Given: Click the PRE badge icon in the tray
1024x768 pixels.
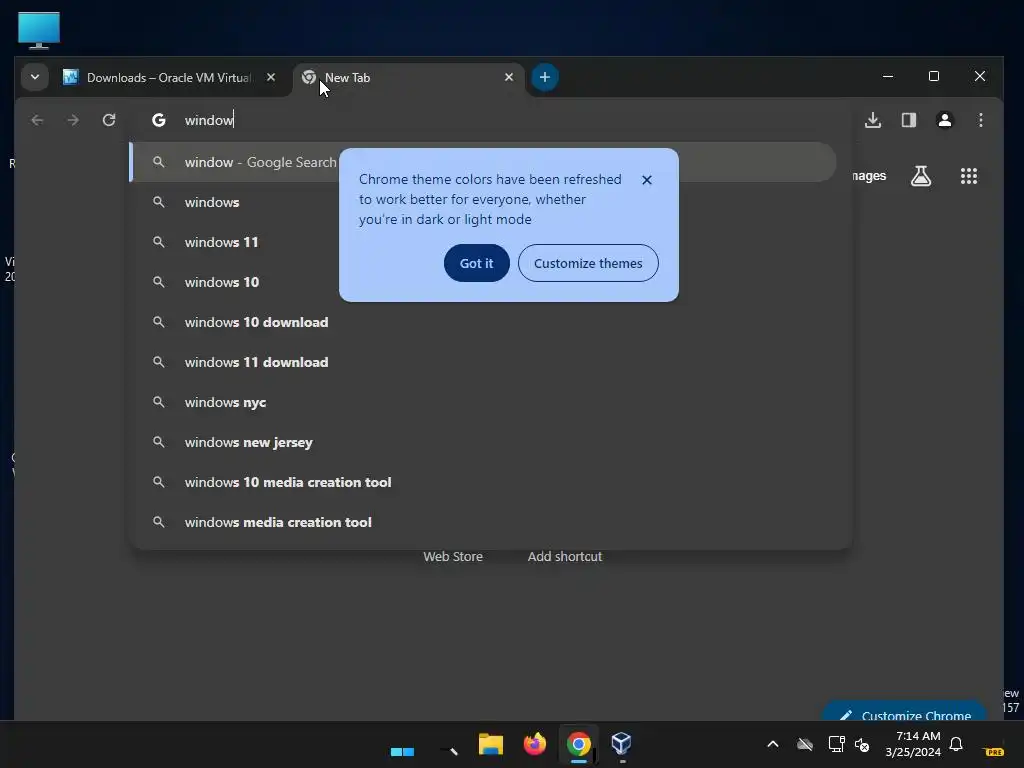Looking at the screenshot, I should click(994, 751).
